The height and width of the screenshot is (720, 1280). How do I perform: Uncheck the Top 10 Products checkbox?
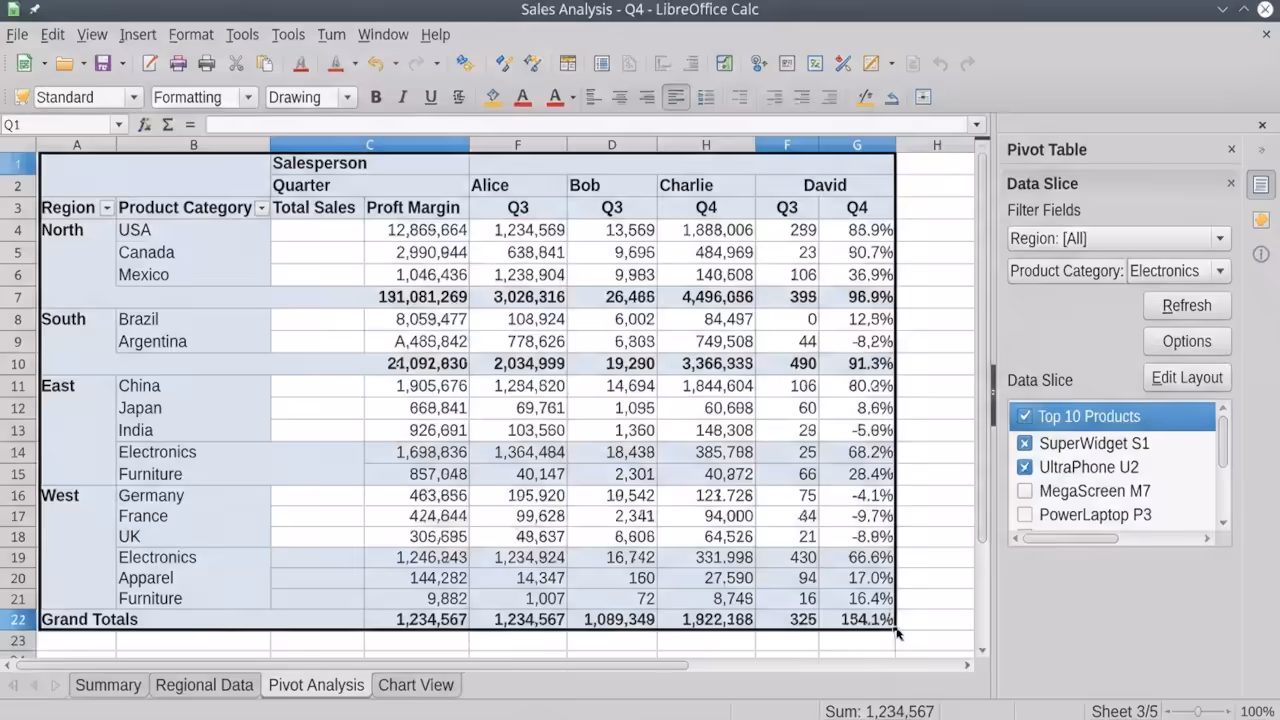[1025, 416]
